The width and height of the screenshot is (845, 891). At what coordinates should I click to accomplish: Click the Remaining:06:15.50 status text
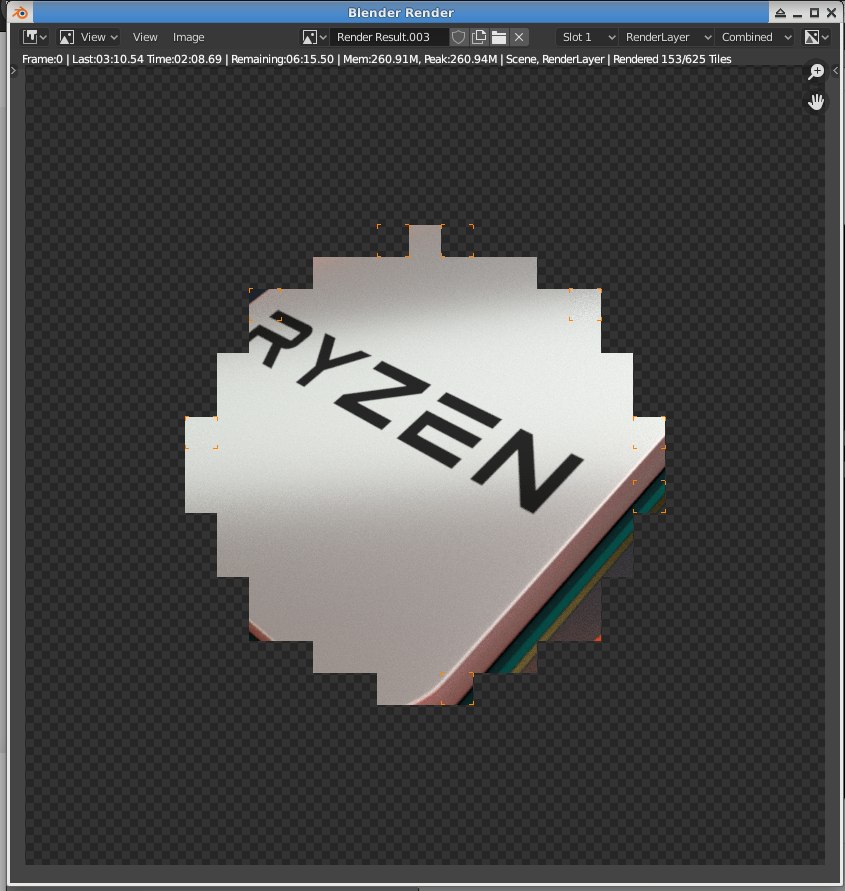point(282,59)
